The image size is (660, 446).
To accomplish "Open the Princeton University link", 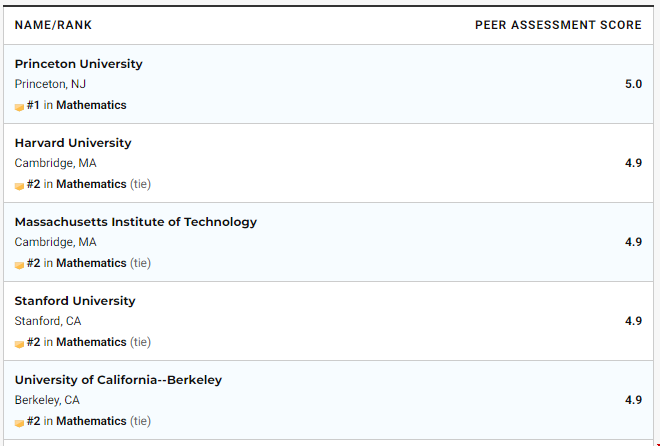I will pyautogui.click(x=79, y=64).
